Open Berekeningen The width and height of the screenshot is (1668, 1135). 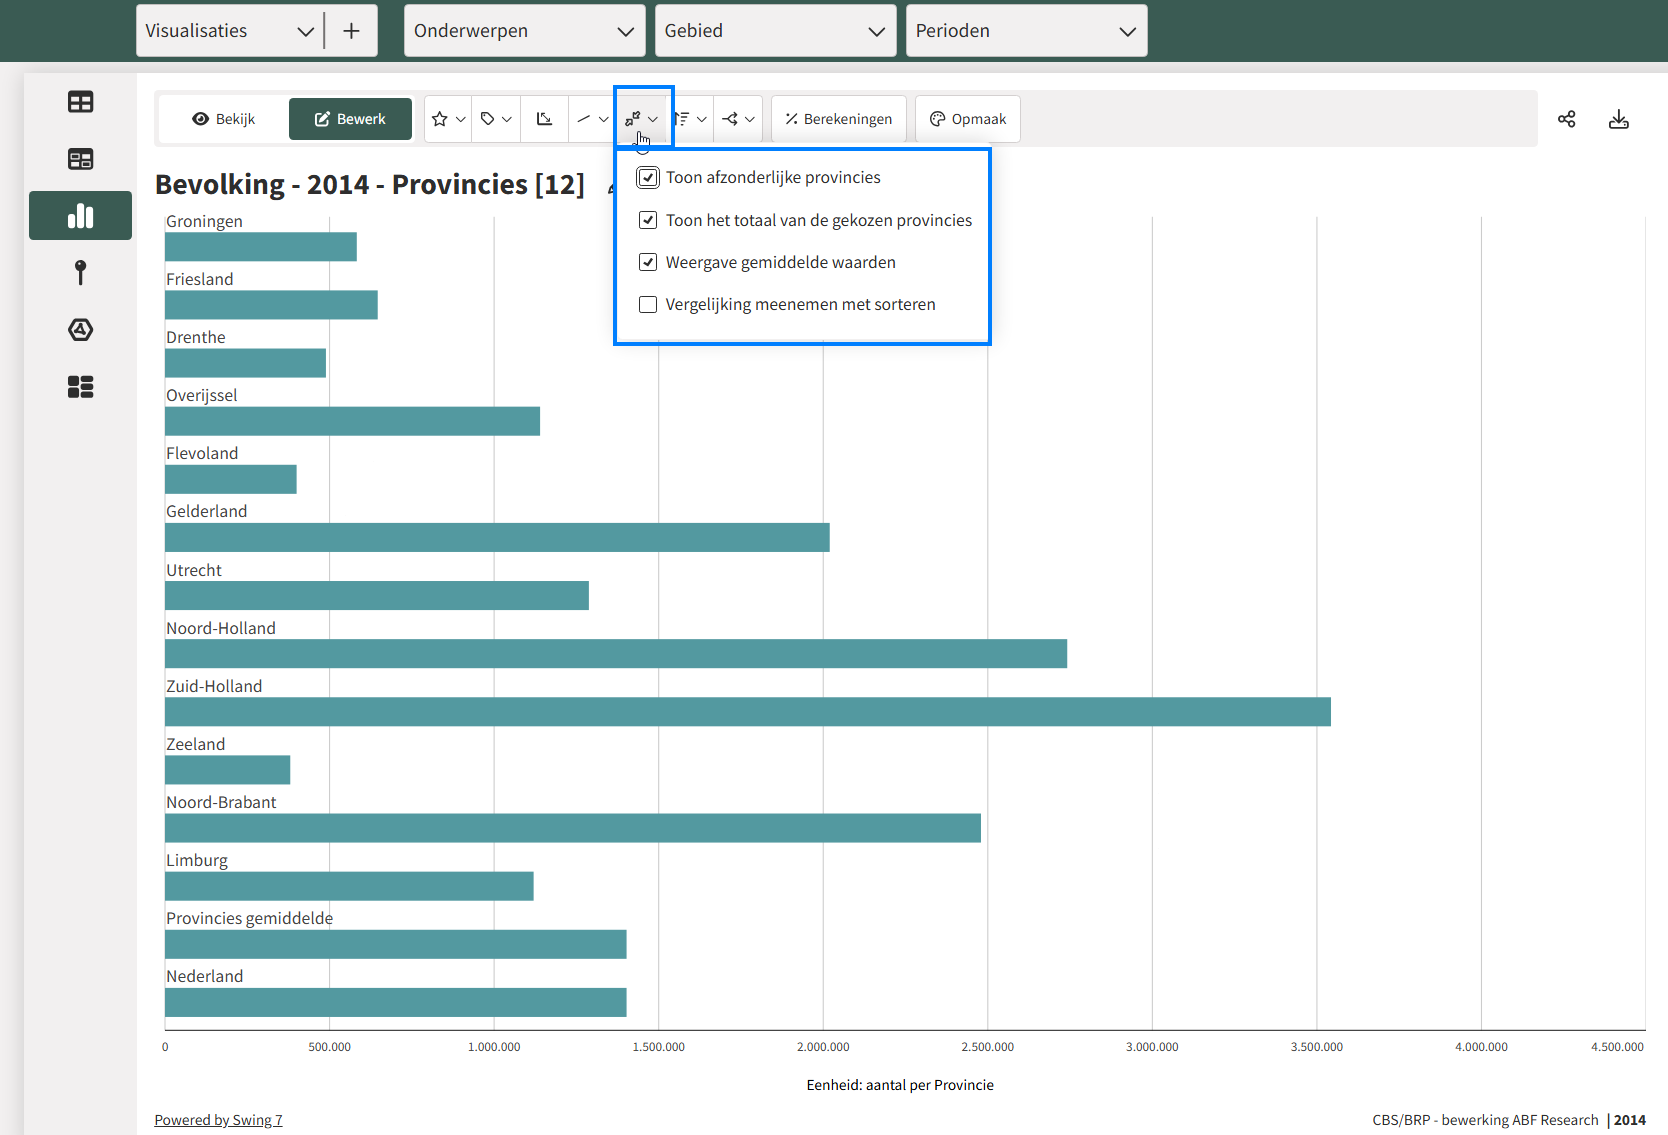[838, 119]
